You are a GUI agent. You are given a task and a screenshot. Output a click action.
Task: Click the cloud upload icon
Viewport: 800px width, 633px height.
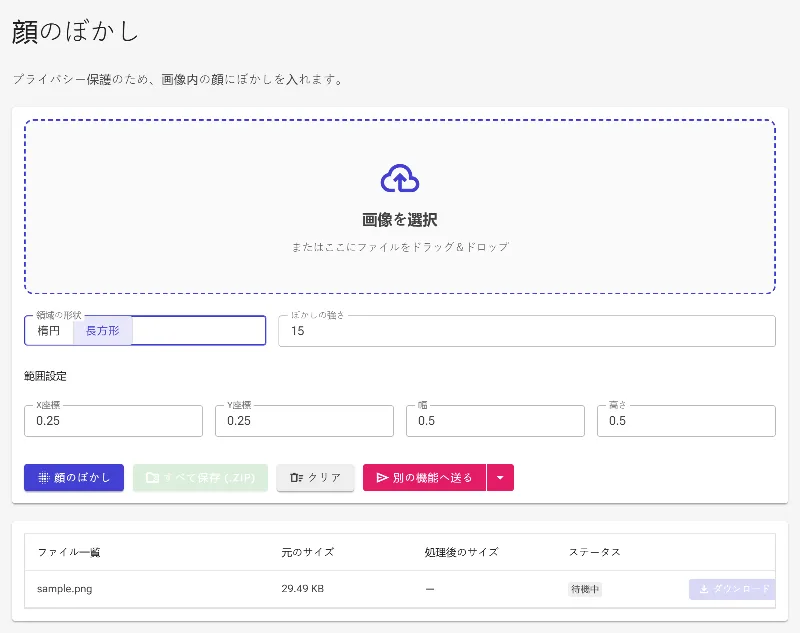[x=400, y=179]
